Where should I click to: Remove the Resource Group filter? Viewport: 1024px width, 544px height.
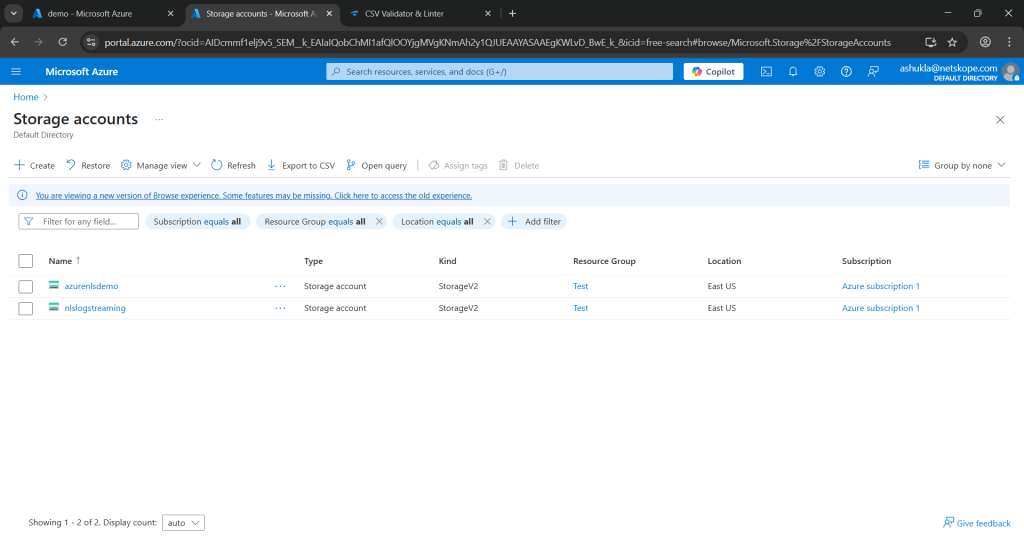(379, 222)
